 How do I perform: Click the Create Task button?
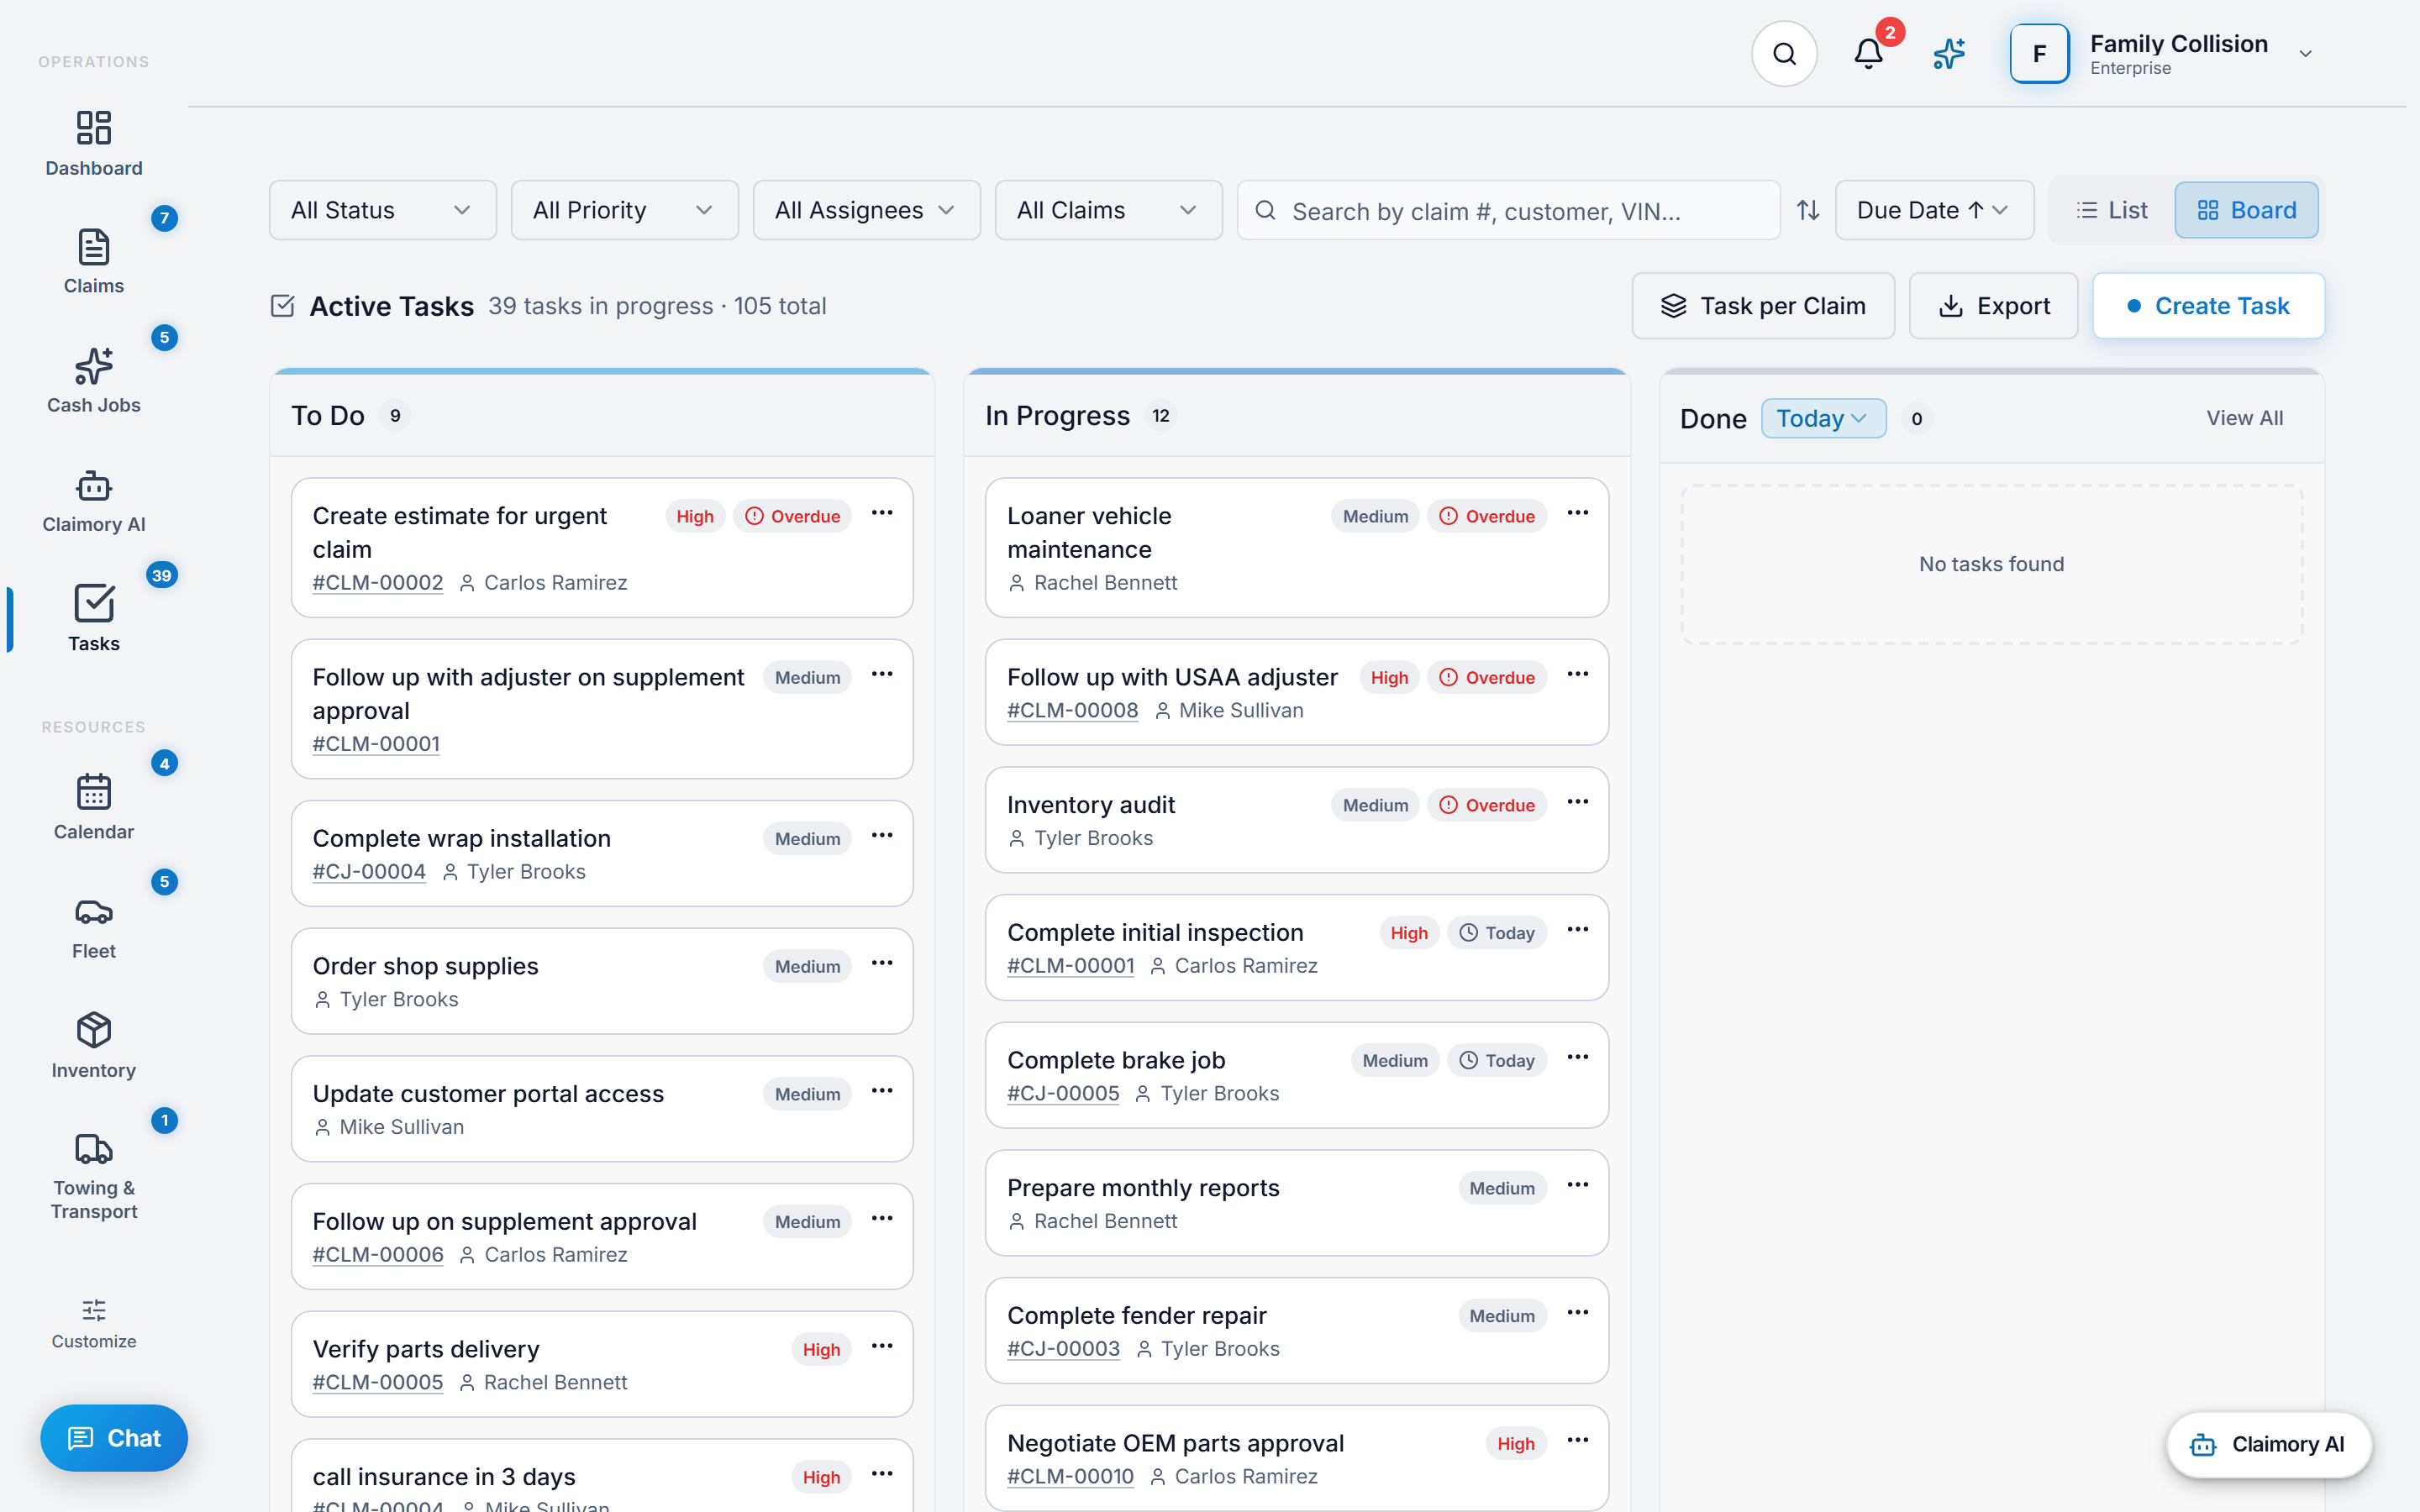tap(2208, 306)
